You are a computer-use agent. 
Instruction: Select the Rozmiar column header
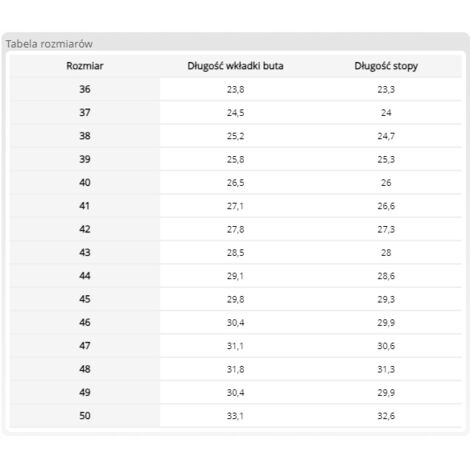(85, 66)
